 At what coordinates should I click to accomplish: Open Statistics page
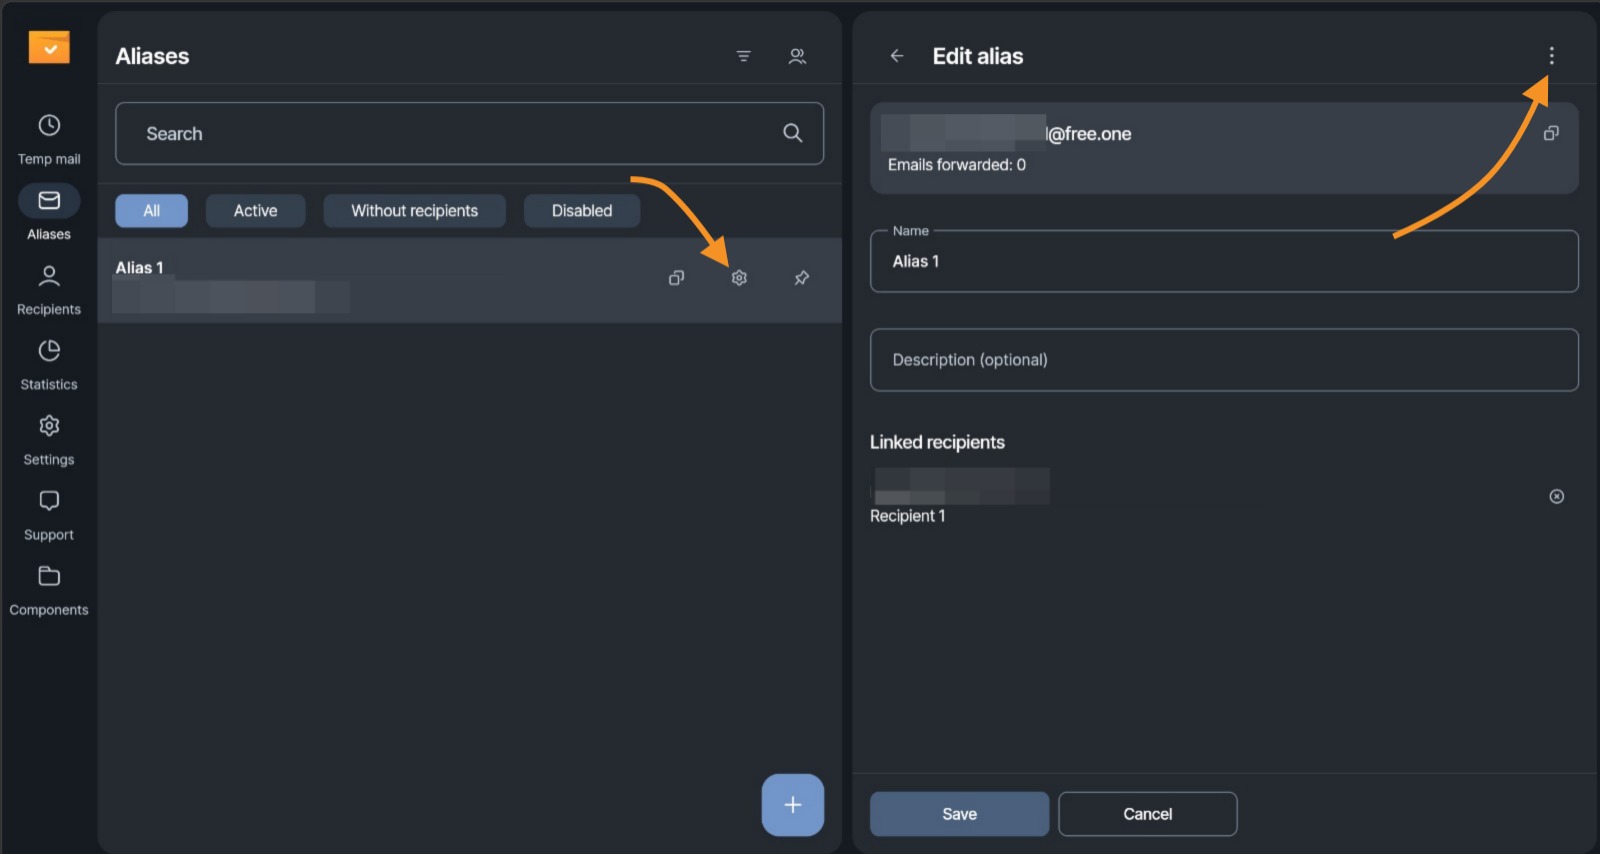49,365
